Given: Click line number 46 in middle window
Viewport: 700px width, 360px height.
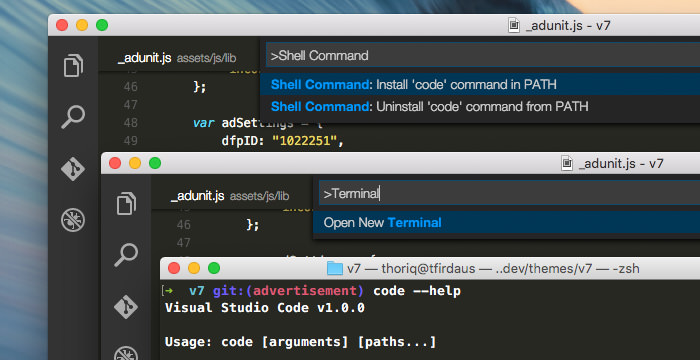Looking at the screenshot, I should pyautogui.click(x=184, y=224).
